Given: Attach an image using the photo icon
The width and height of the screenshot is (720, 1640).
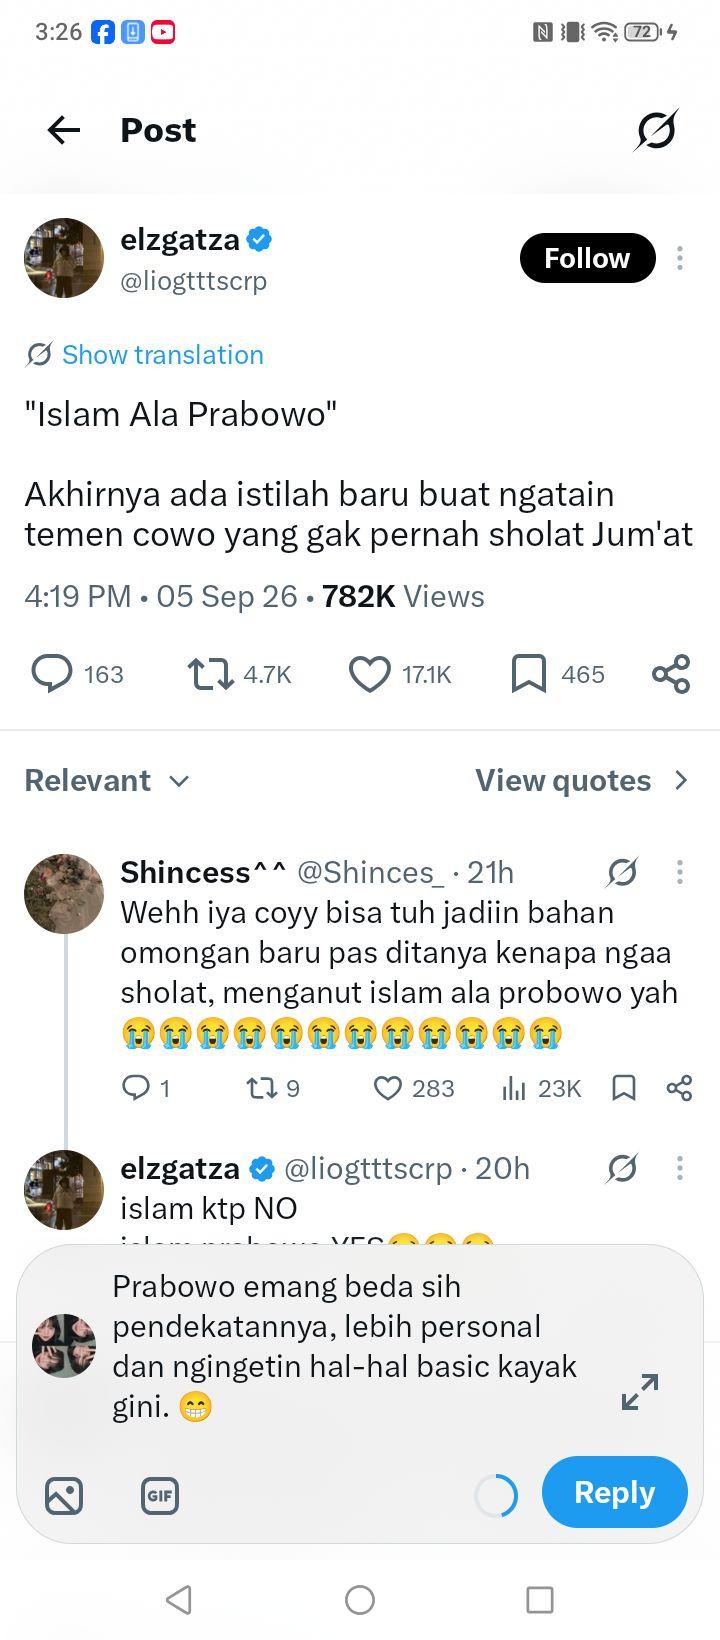Looking at the screenshot, I should coord(64,1496).
